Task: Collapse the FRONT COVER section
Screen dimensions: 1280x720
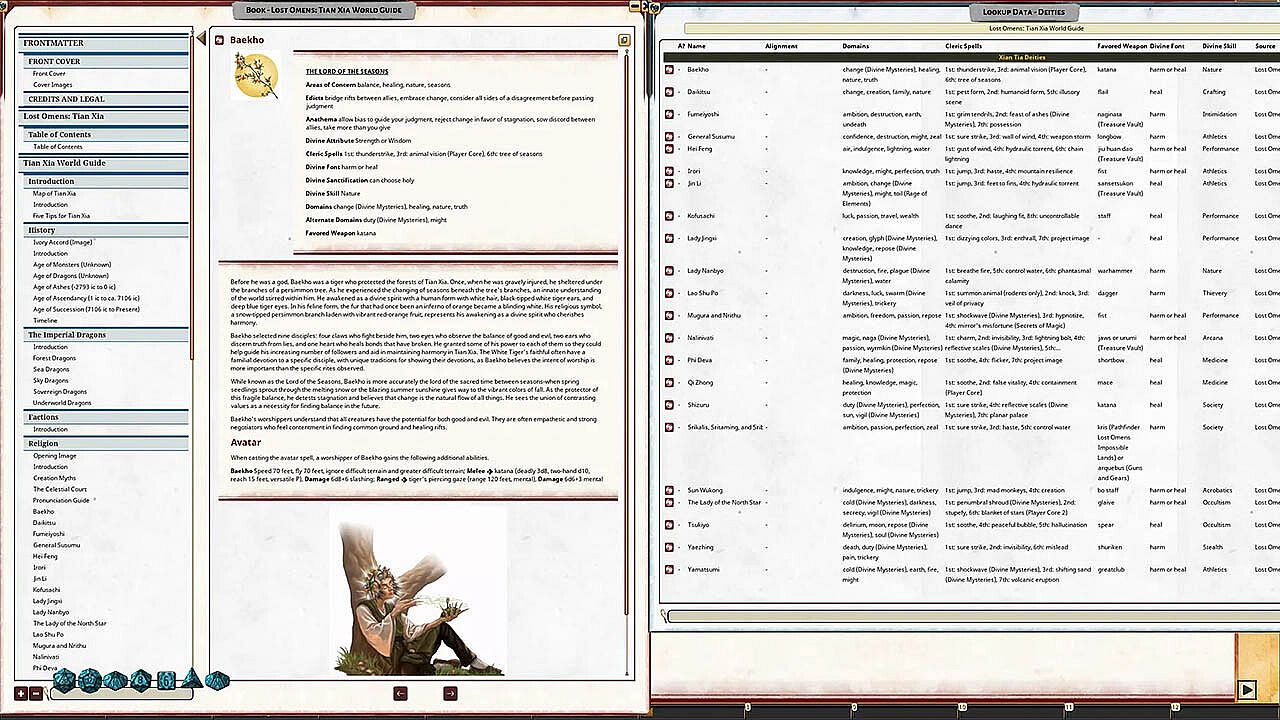Action: (x=107, y=62)
